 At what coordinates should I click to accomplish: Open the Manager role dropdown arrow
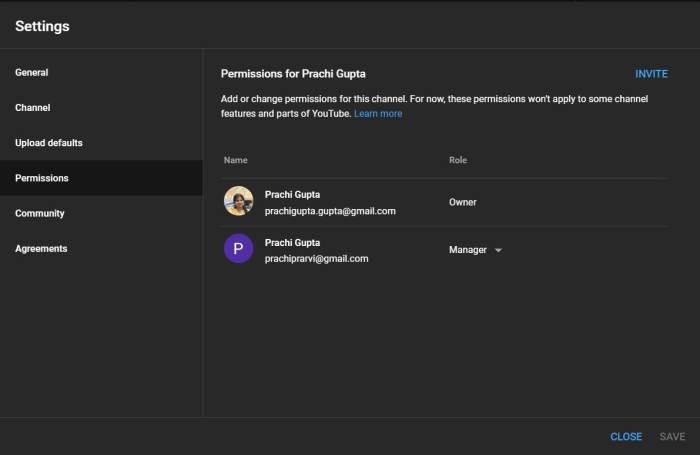498,250
